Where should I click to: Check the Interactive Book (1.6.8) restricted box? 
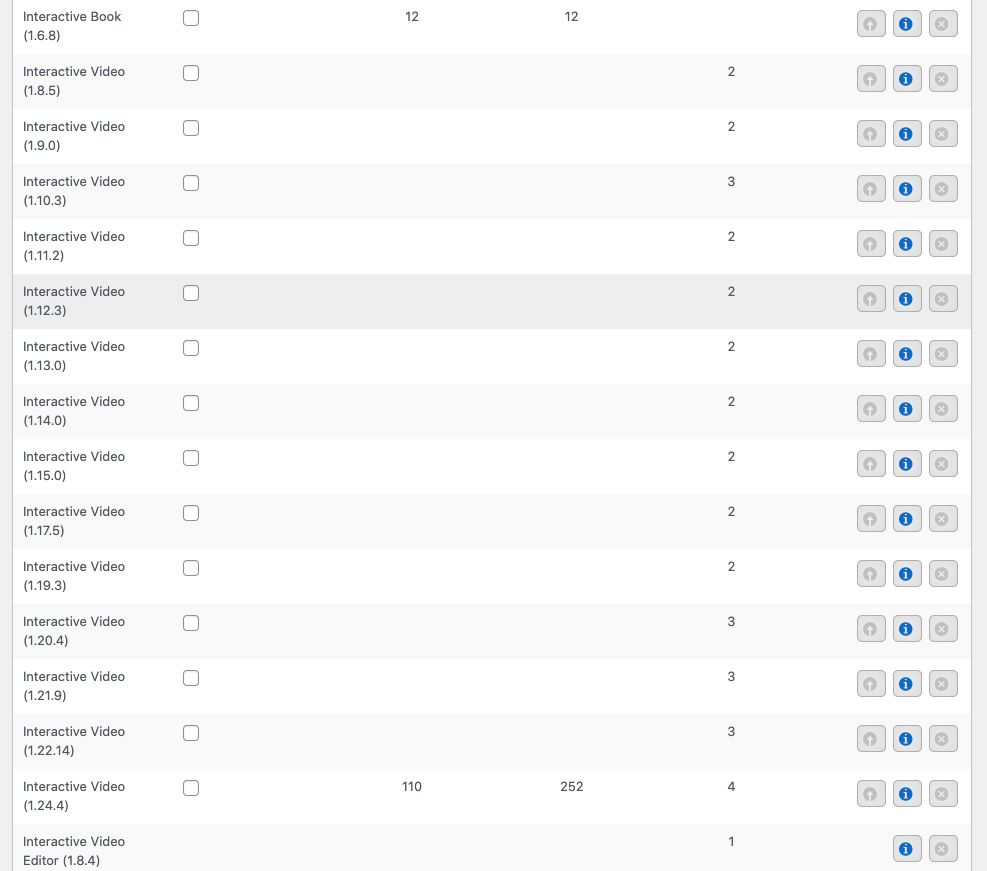(x=191, y=18)
